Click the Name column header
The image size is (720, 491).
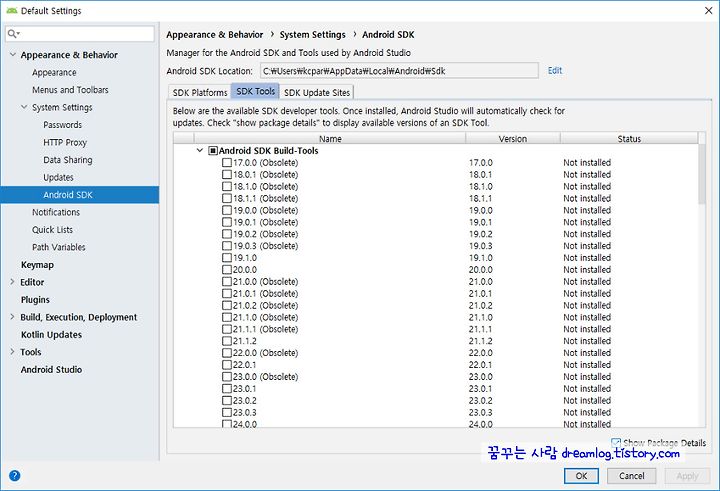tap(330, 138)
